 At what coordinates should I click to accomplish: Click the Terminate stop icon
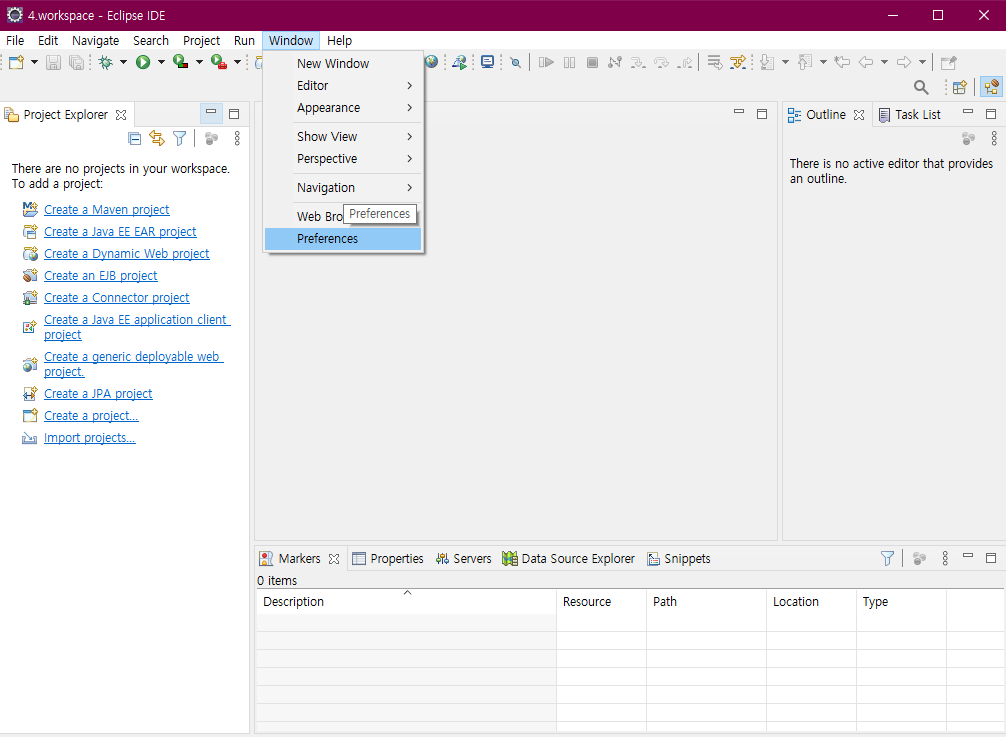click(x=592, y=62)
